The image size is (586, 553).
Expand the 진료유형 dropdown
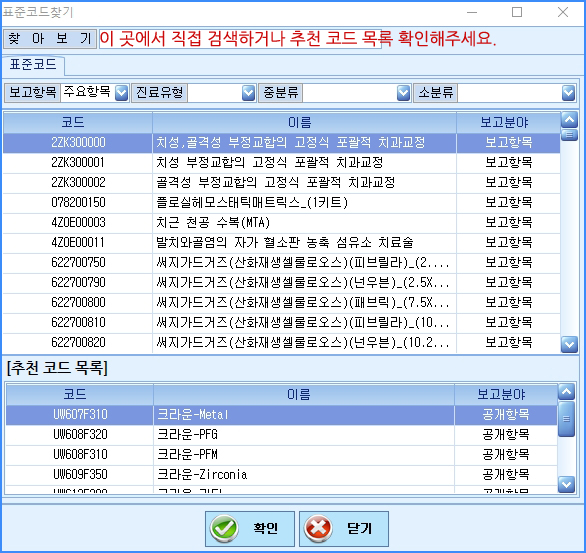pos(249,93)
